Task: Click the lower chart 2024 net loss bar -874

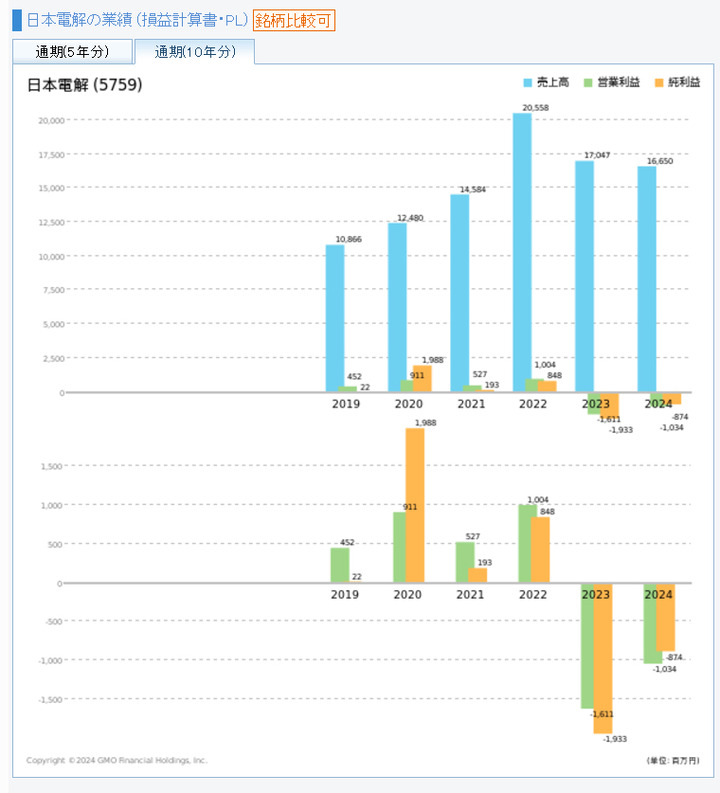Action: [665, 618]
